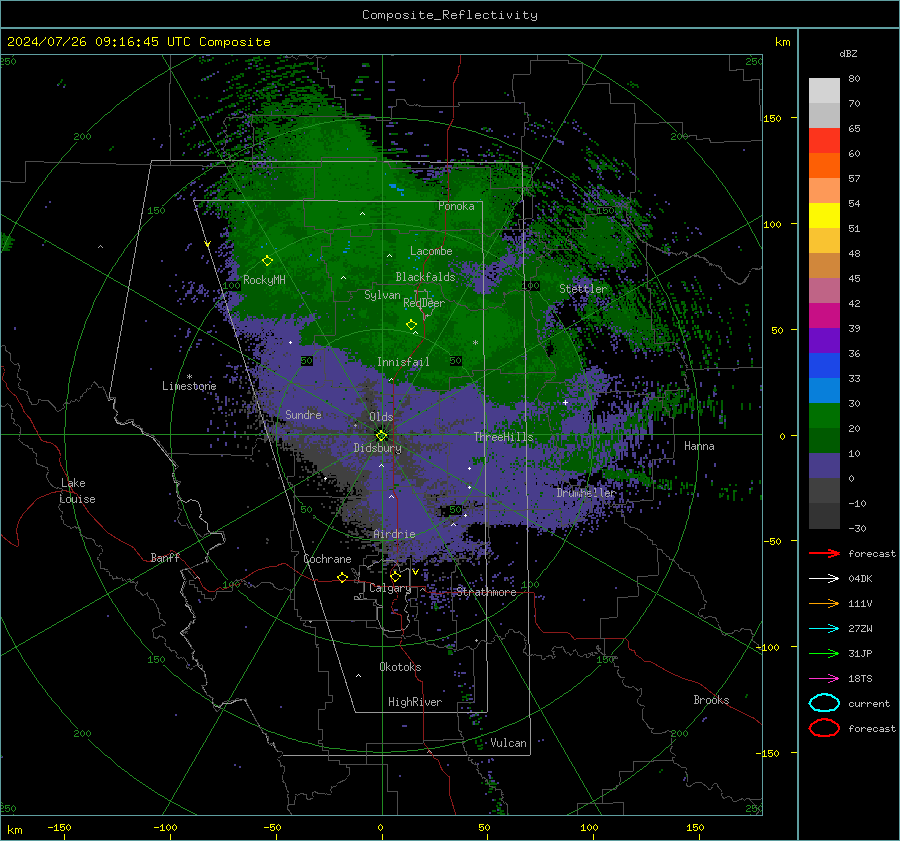Click the Blackfalds label on map
Viewport: 900px width, 841px height.
425,277
